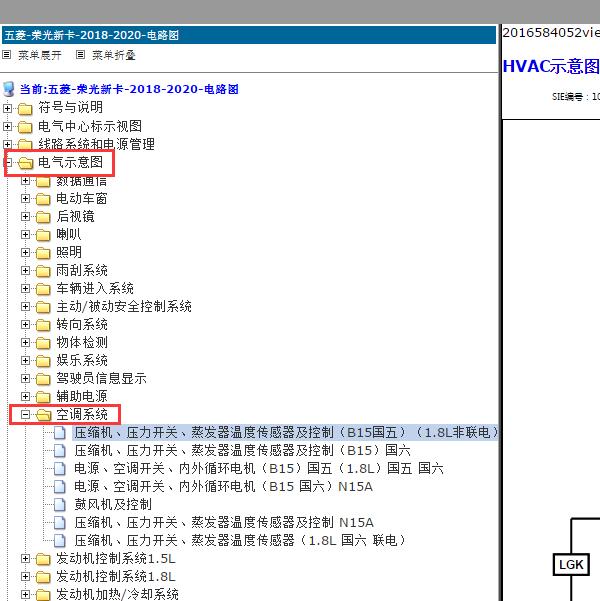Image resolution: width=600 pixels, height=601 pixels.
Task: Click the 电气中心标示视图 folder icon
Action: (x=25, y=127)
